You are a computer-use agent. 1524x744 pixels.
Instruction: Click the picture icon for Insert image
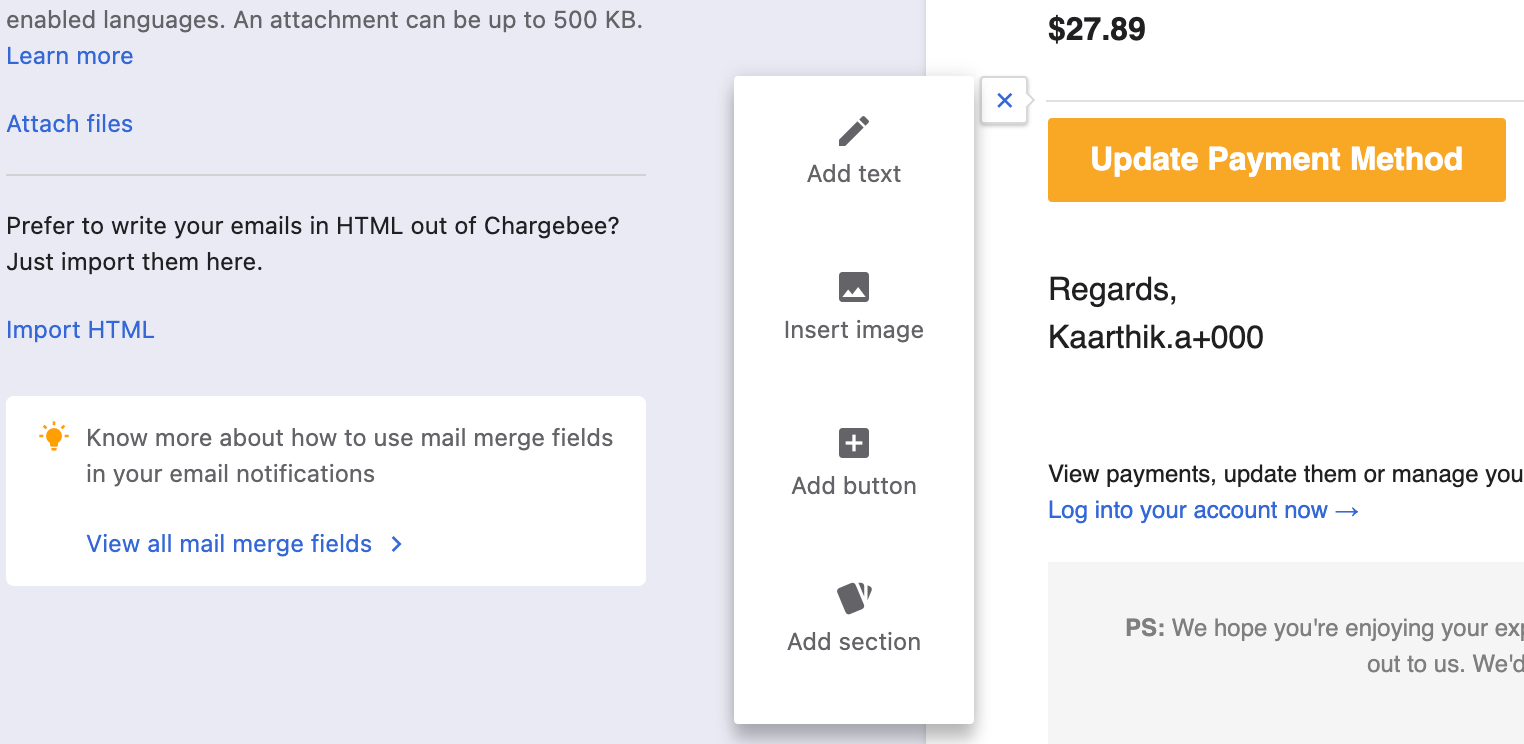pyautogui.click(x=853, y=287)
